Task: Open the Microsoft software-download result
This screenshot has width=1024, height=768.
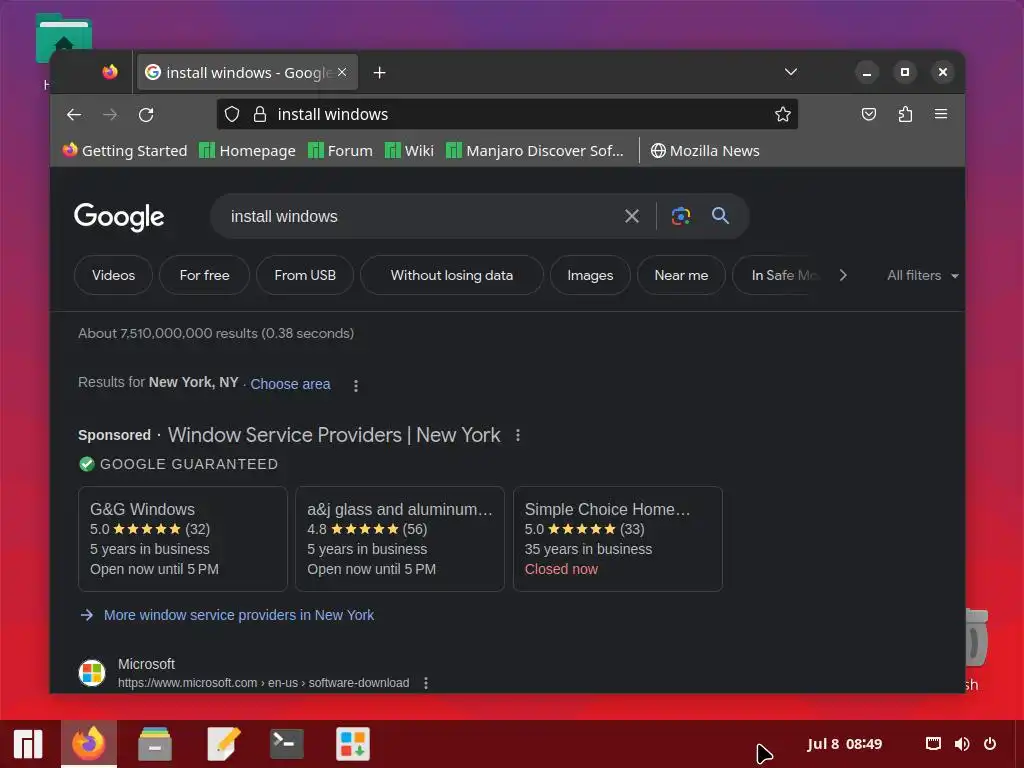Action: tap(264, 682)
